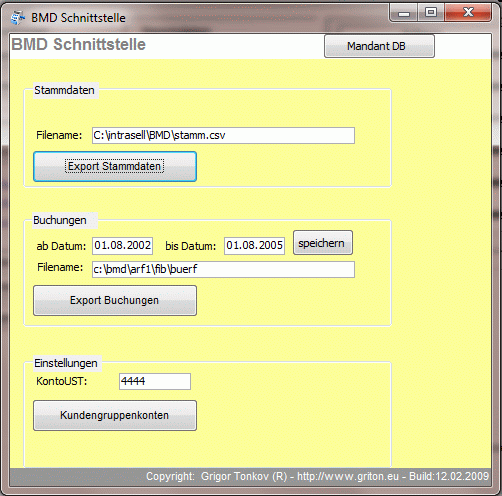Click into the KontoUST field showing 4444
502x496 pixels.
[155, 381]
